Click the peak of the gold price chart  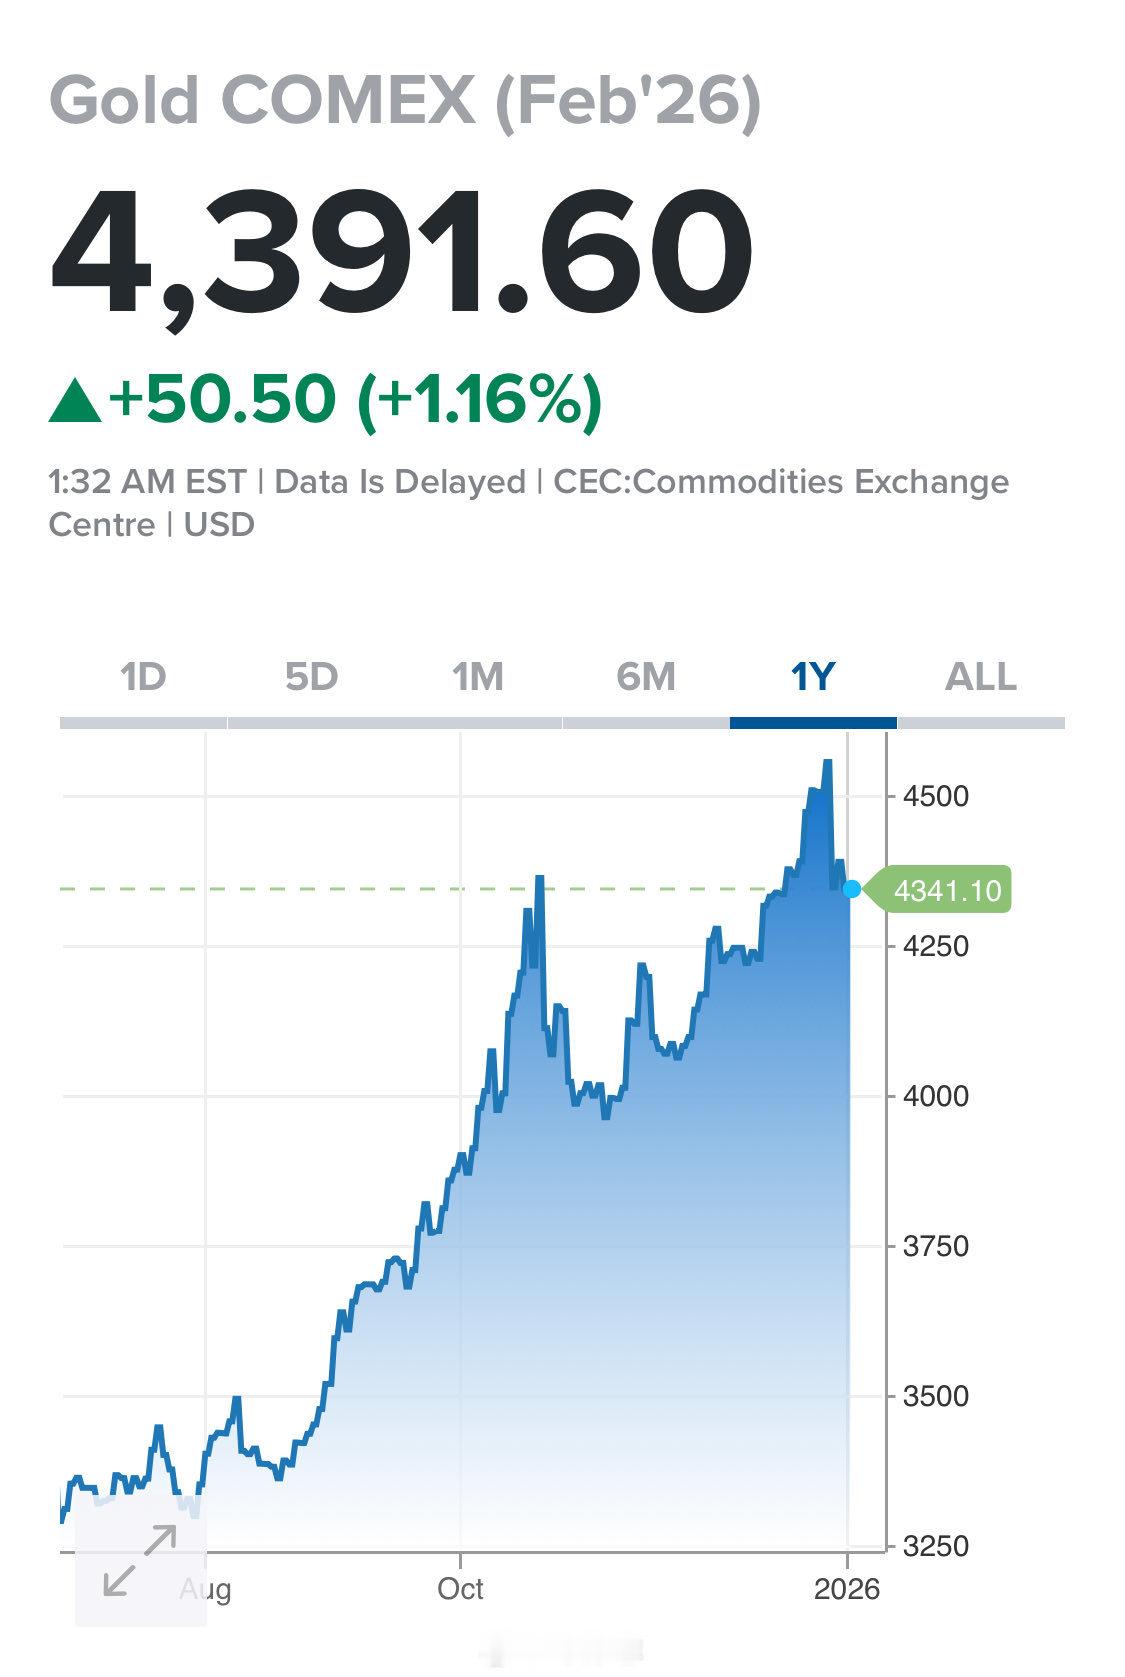tap(827, 760)
